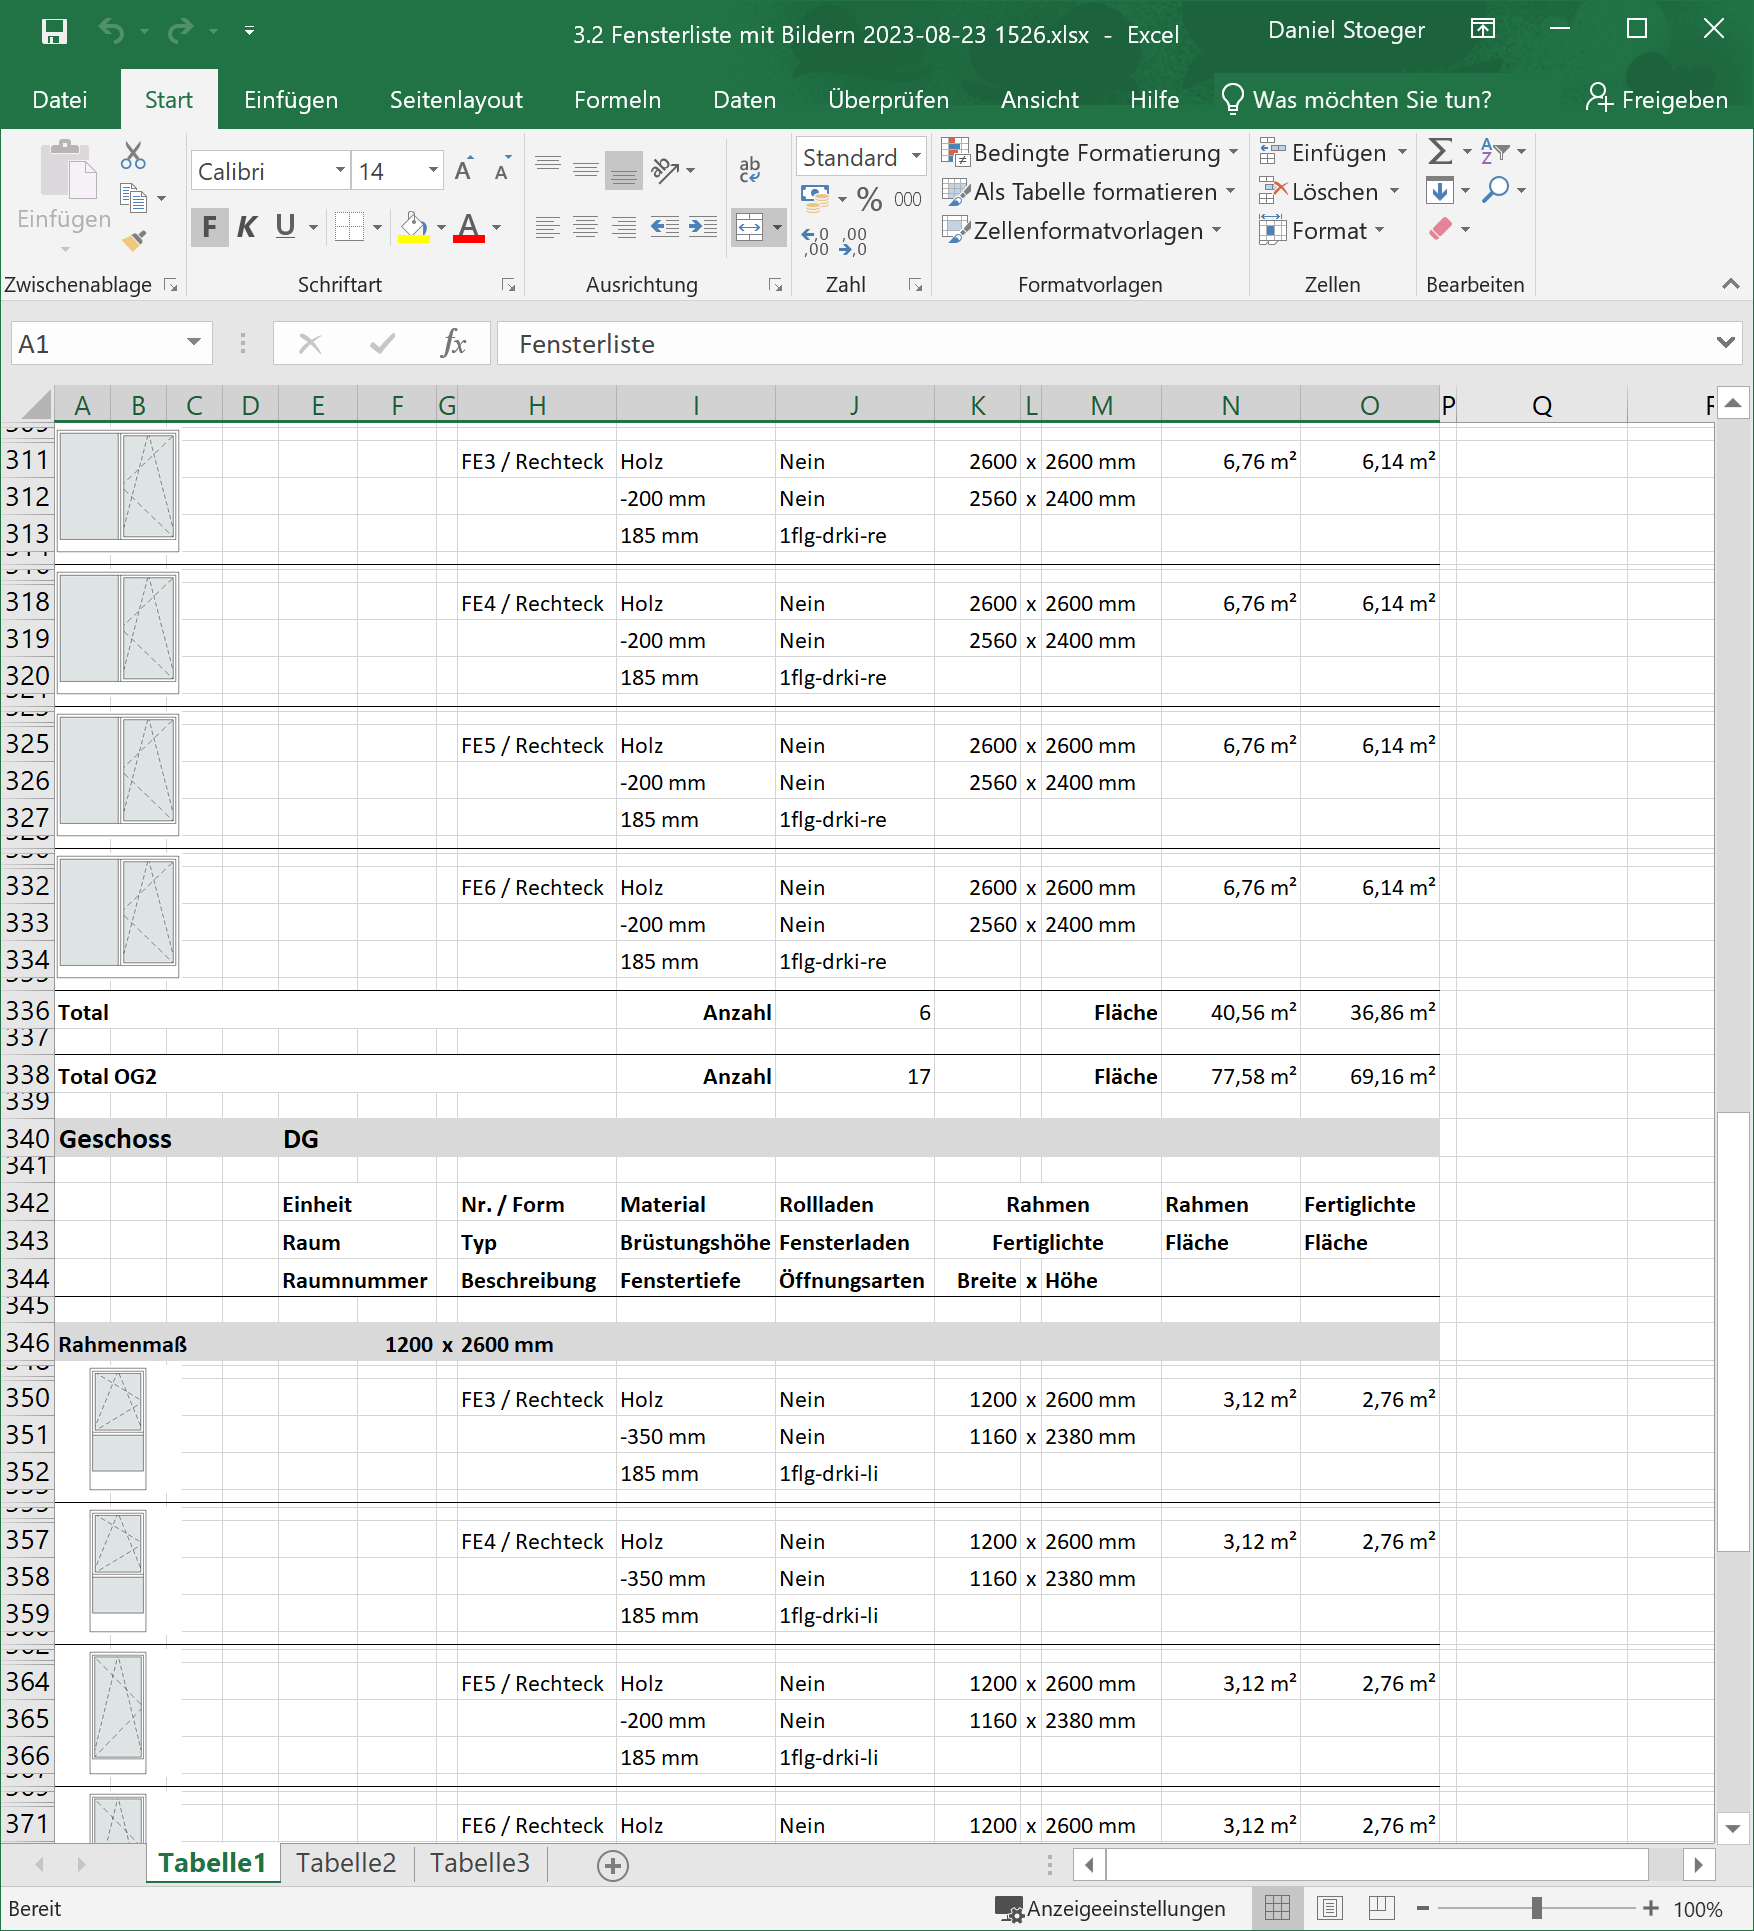The image size is (1754, 1931).
Task: Open the Standard number format dropdown
Action: pyautogui.click(x=915, y=157)
